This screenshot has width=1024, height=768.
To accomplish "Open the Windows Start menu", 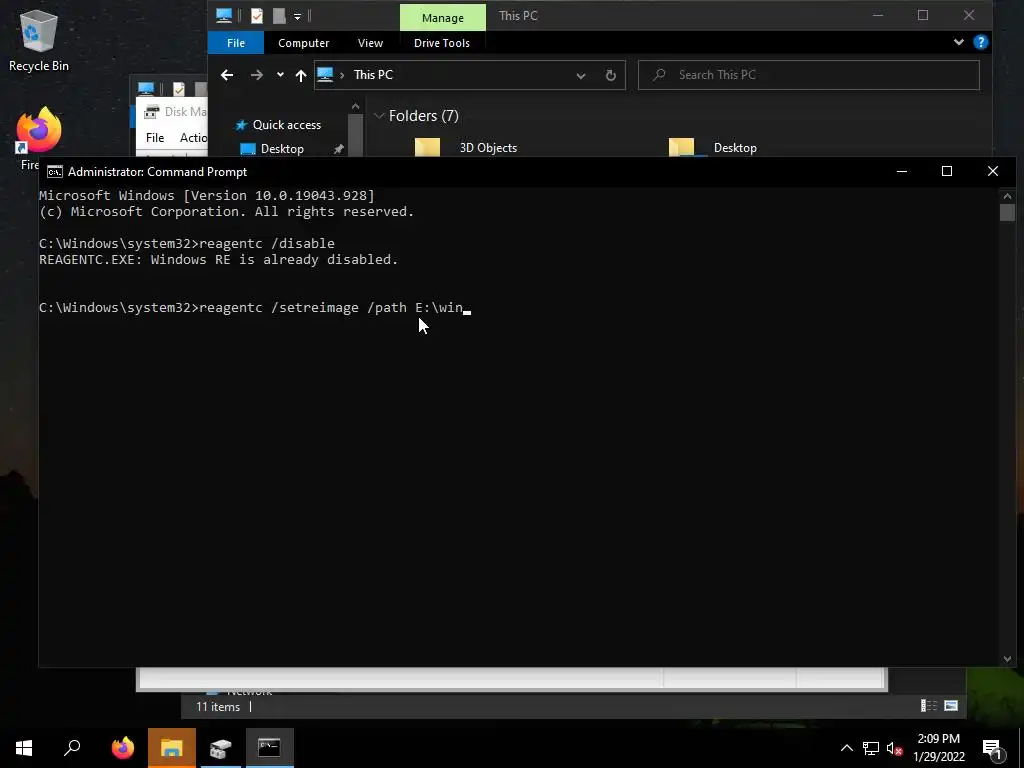I will click(24, 748).
